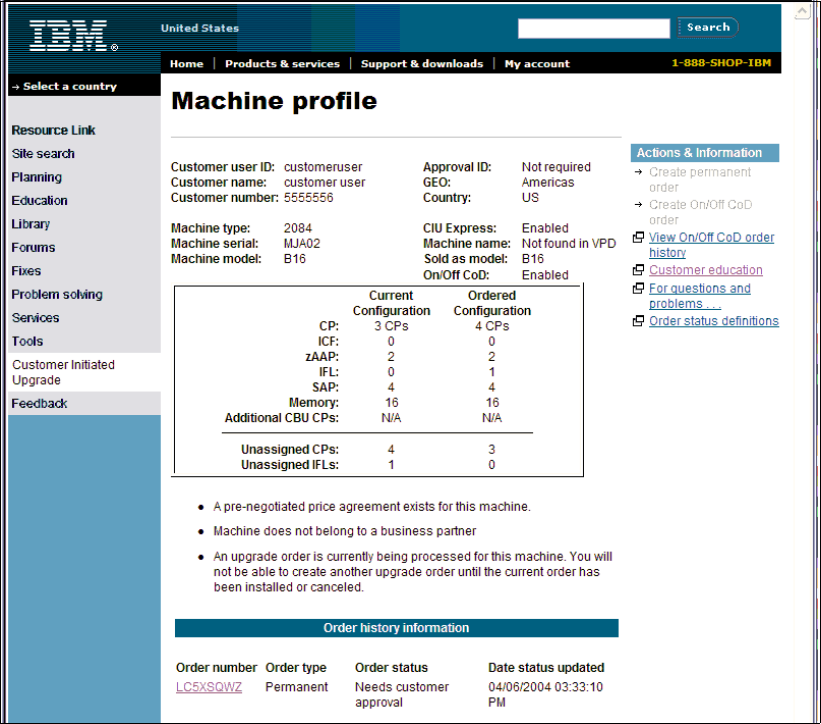Click 'Not required' Approval ID value
This screenshot has width=821, height=724.
coord(556,167)
